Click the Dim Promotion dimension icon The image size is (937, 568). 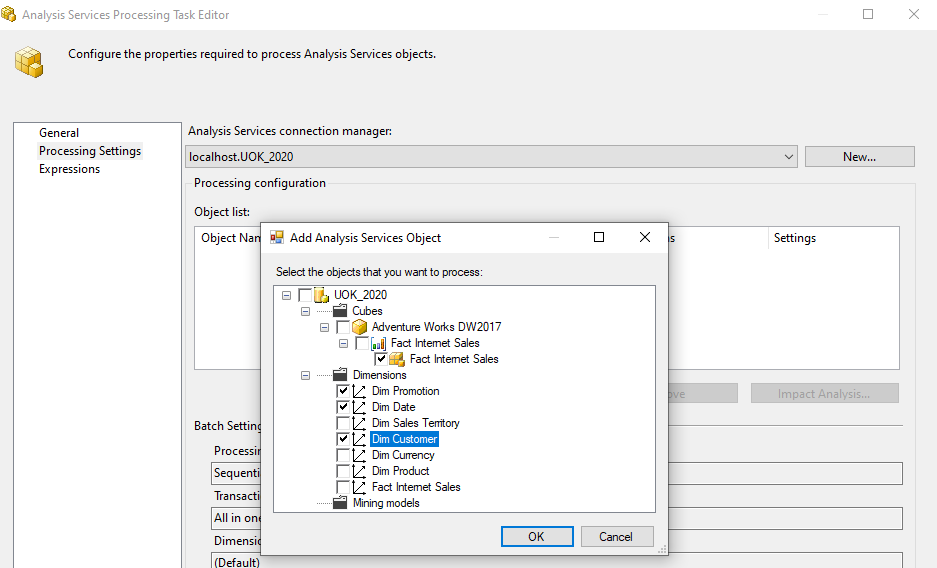[x=360, y=391]
